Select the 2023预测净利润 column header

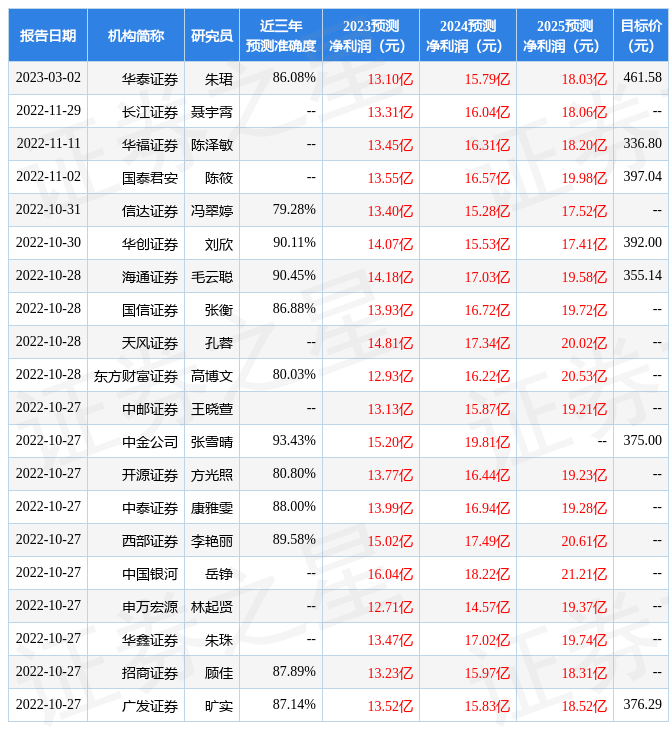point(371,36)
